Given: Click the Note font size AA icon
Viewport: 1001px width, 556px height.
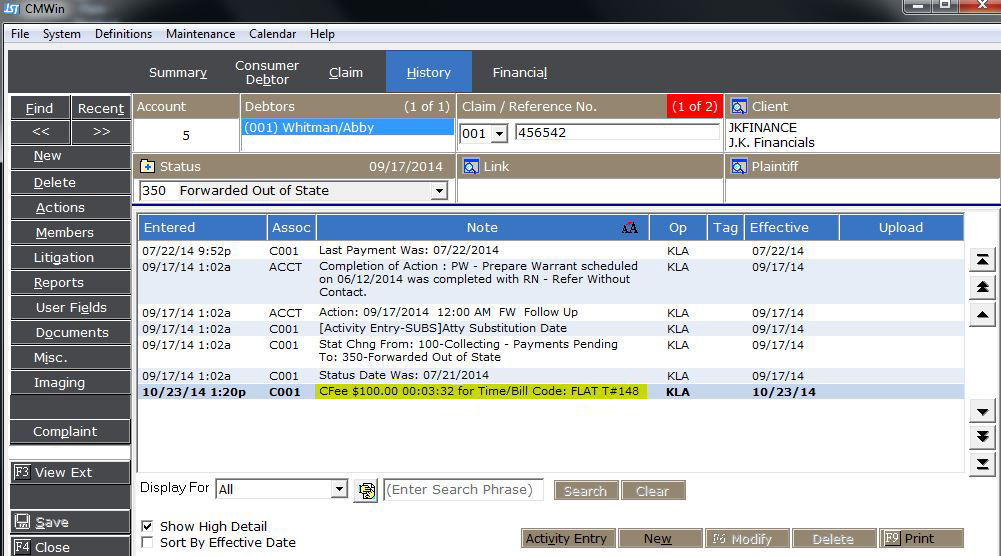Looking at the screenshot, I should point(629,228).
